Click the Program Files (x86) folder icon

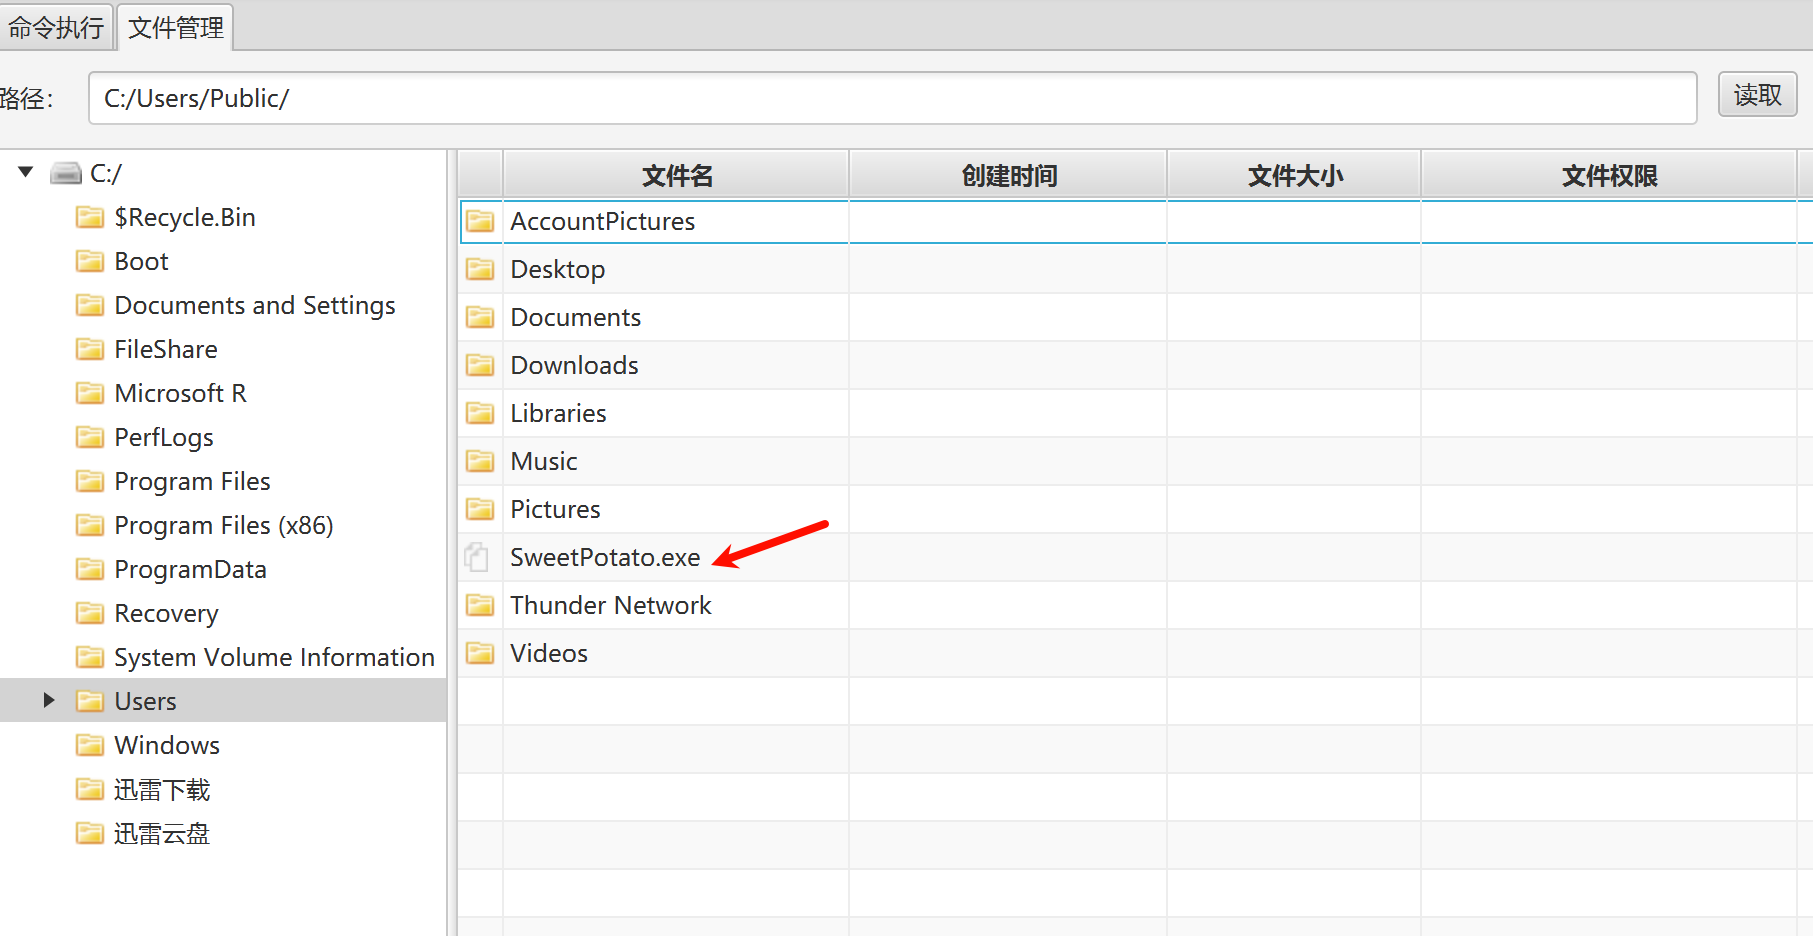coord(90,525)
